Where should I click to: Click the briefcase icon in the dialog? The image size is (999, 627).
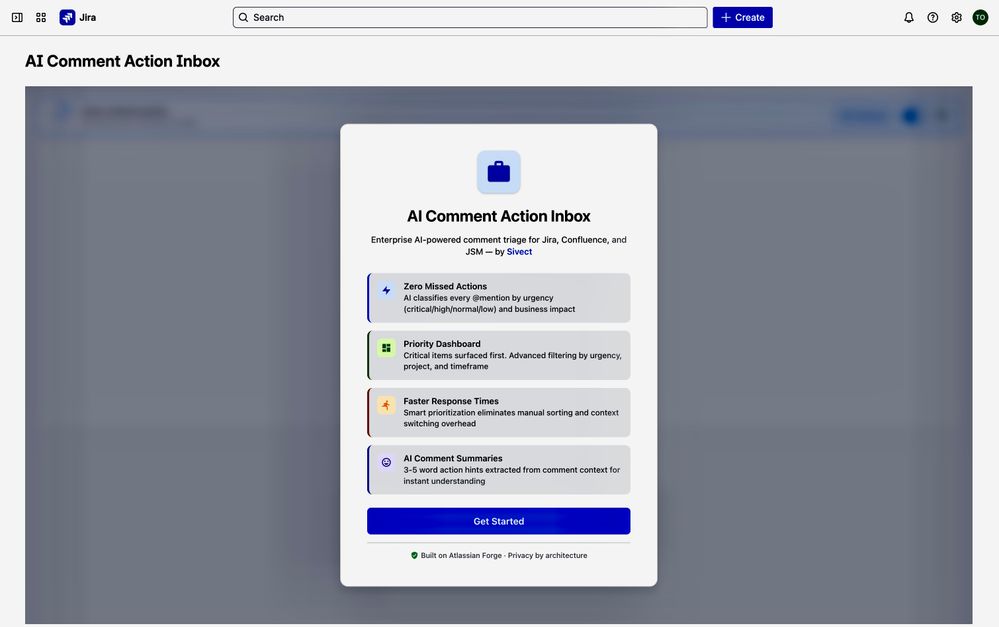click(x=498, y=172)
